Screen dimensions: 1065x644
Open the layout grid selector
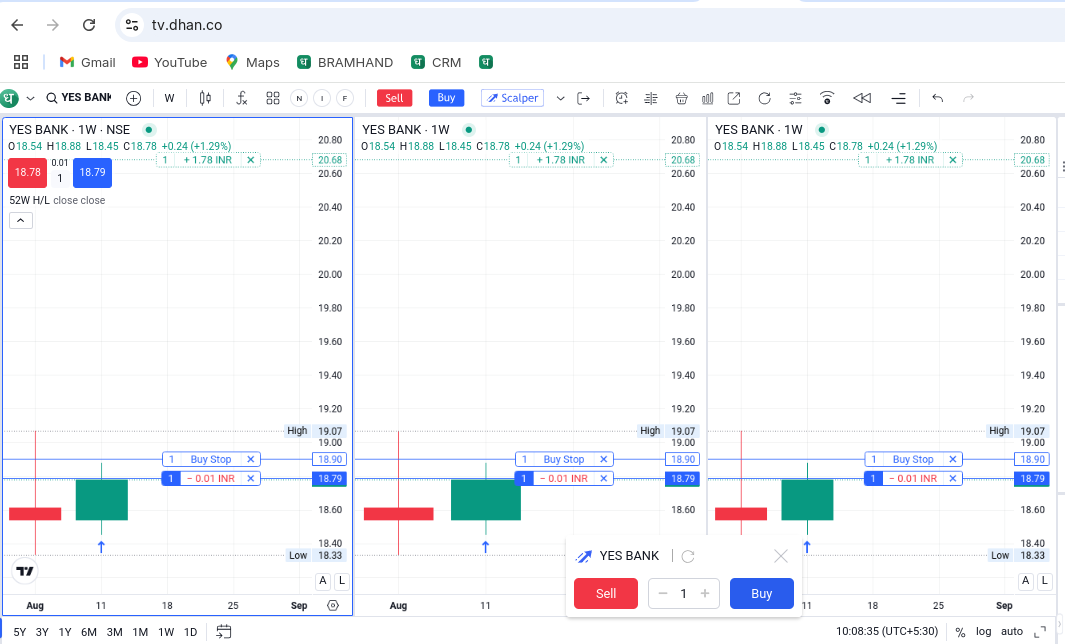[x=272, y=98]
